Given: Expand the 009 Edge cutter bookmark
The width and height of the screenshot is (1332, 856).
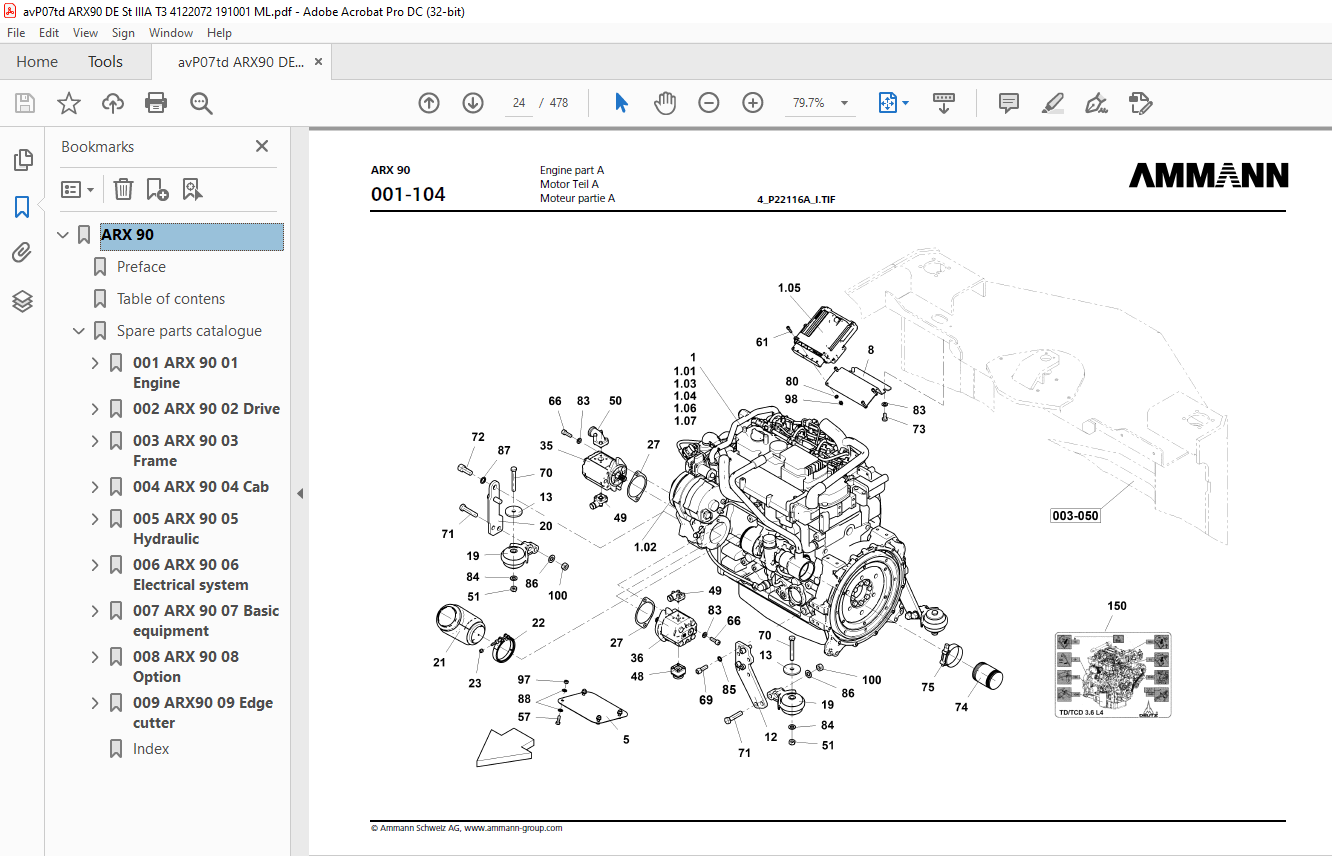Looking at the screenshot, I should (x=95, y=703).
